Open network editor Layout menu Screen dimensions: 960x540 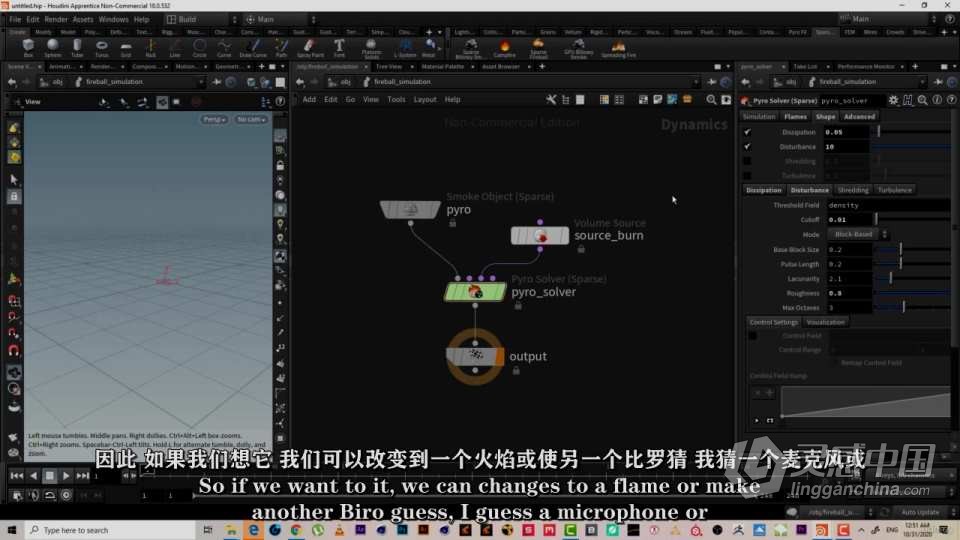tap(425, 99)
